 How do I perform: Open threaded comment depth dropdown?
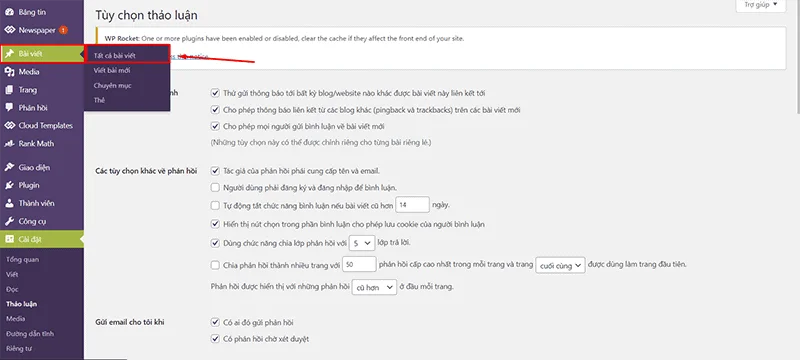pyautogui.click(x=362, y=243)
